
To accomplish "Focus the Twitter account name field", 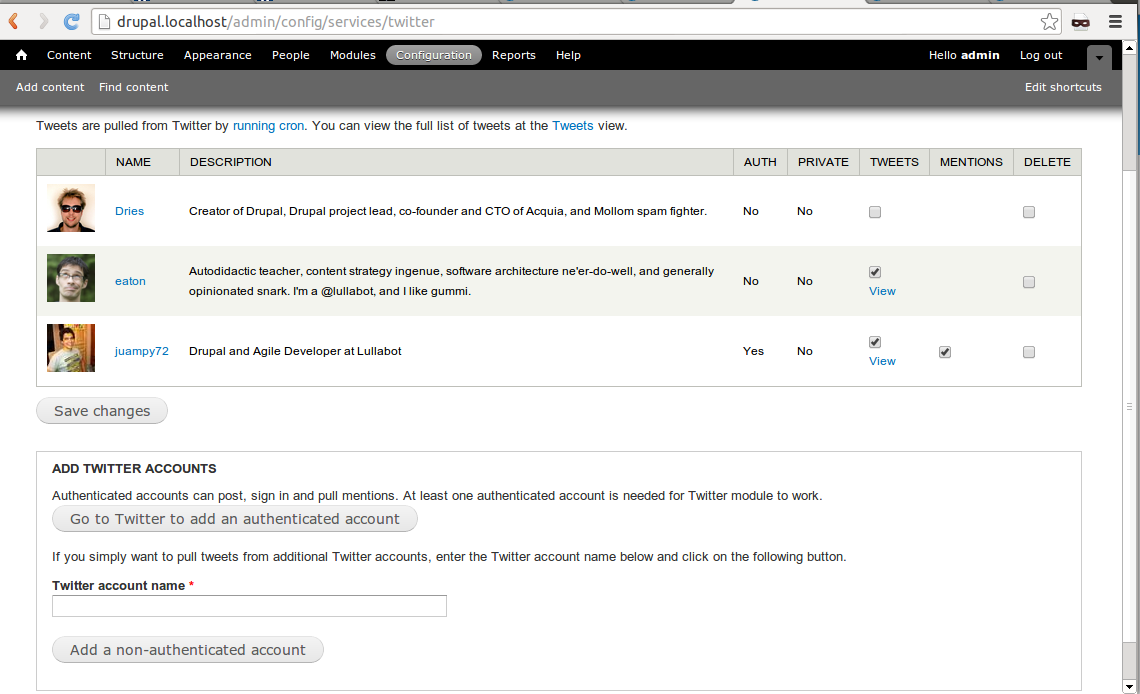I will click(249, 606).
